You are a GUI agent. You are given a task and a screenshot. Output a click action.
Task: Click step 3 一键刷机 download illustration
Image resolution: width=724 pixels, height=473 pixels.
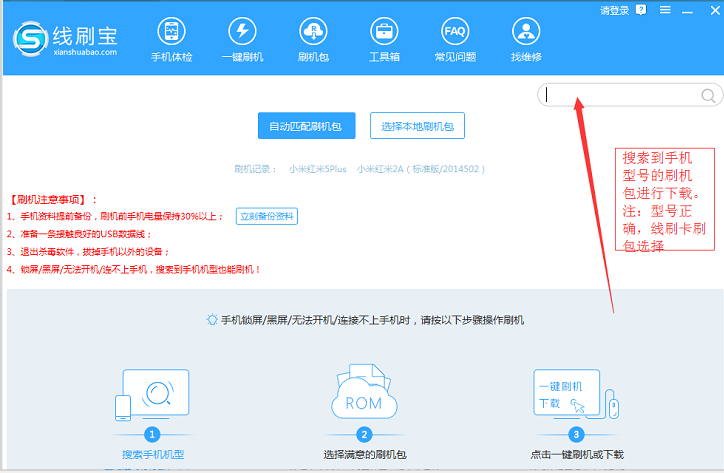576,395
